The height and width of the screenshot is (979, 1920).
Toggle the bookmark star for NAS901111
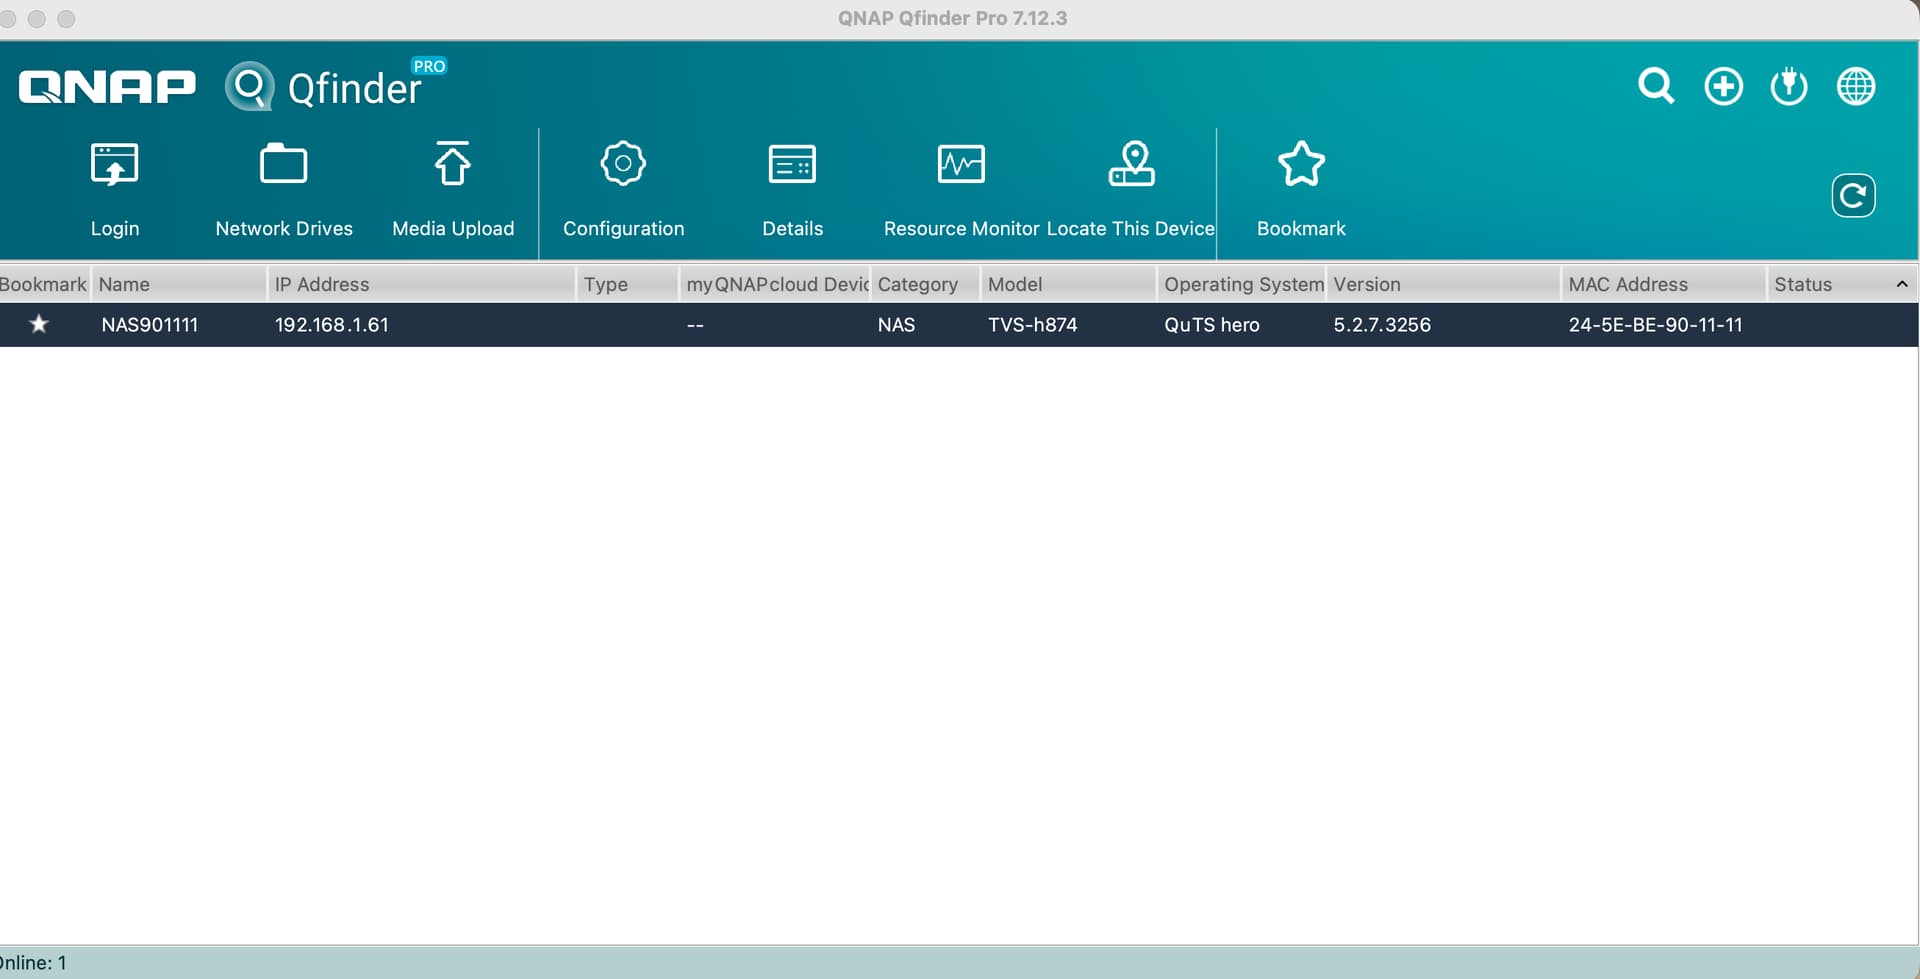point(39,324)
